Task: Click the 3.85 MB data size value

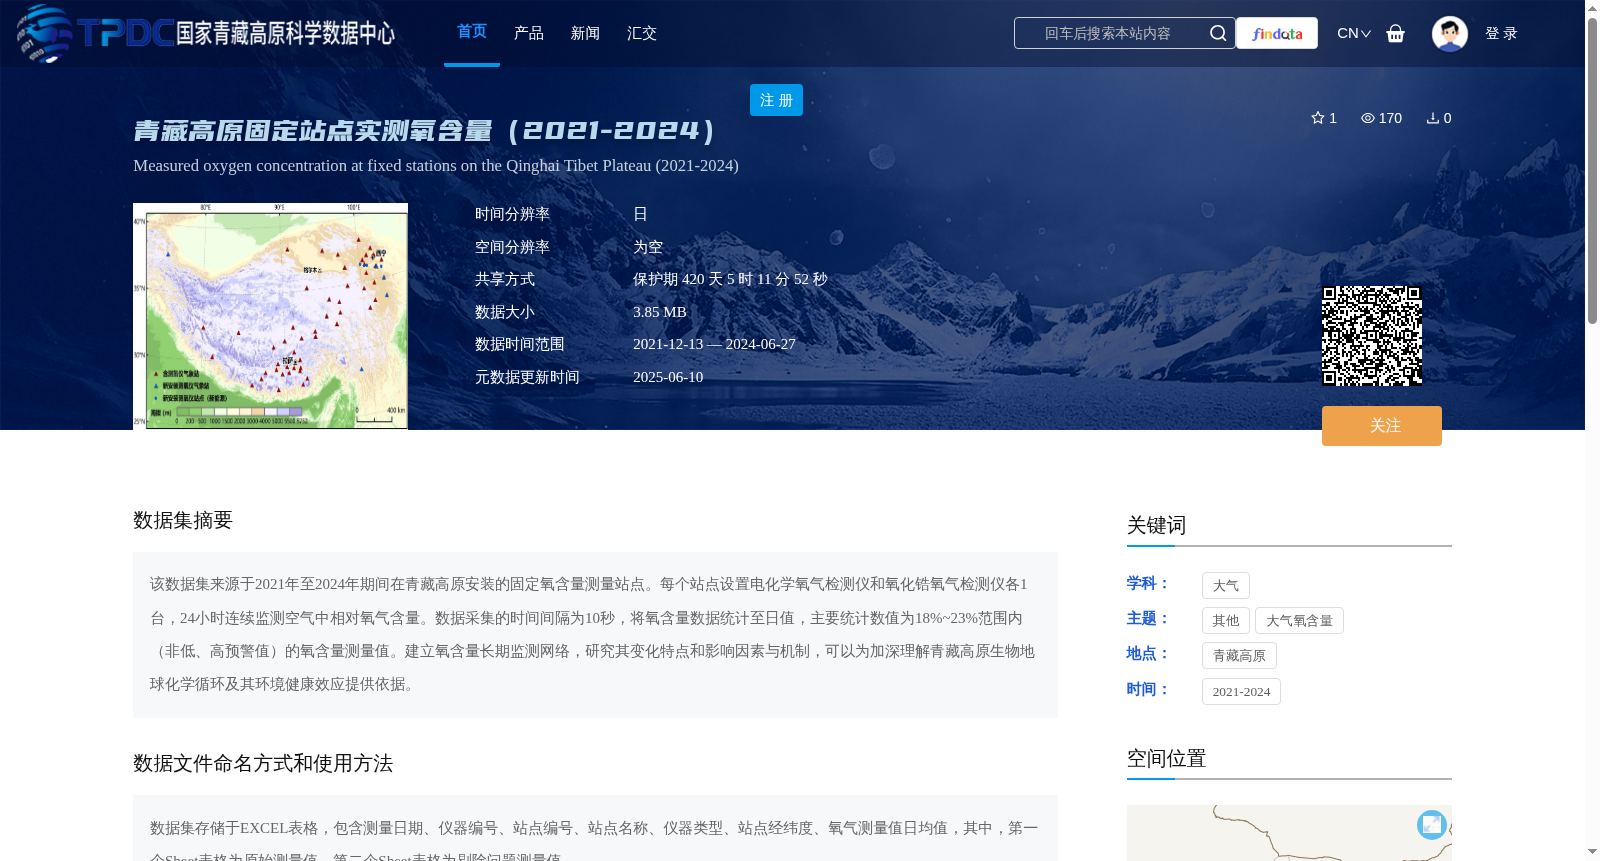Action: (x=660, y=312)
